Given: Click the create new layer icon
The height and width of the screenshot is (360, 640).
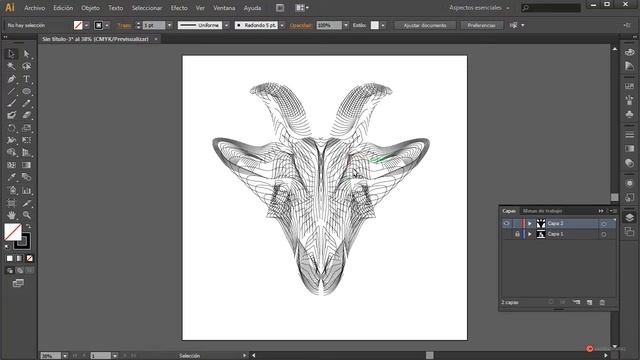Looking at the screenshot, I should click(589, 302).
